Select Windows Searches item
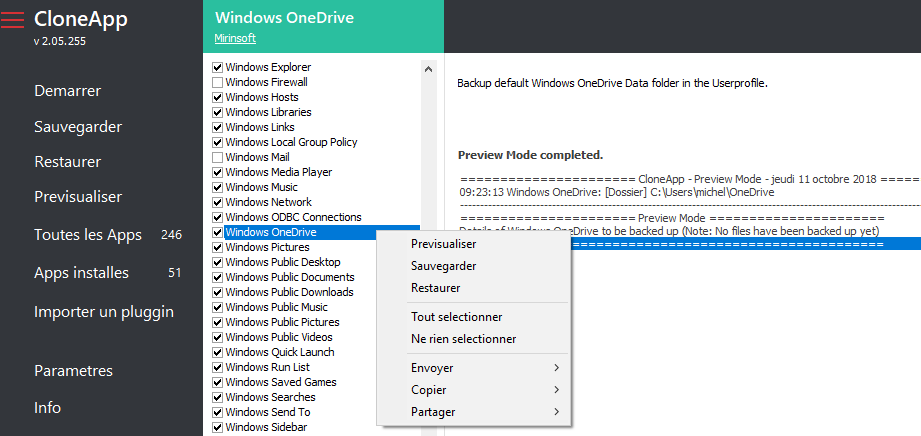 (x=270, y=397)
